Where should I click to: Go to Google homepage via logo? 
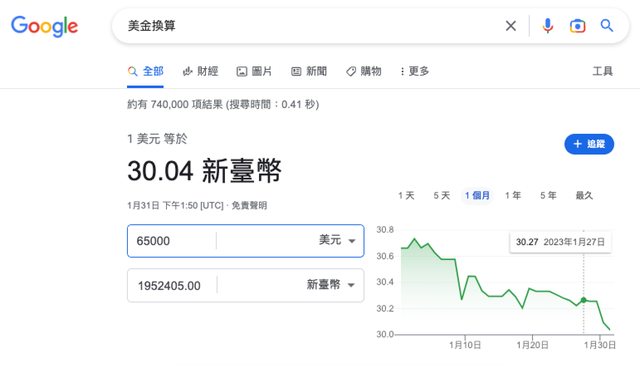(44, 26)
